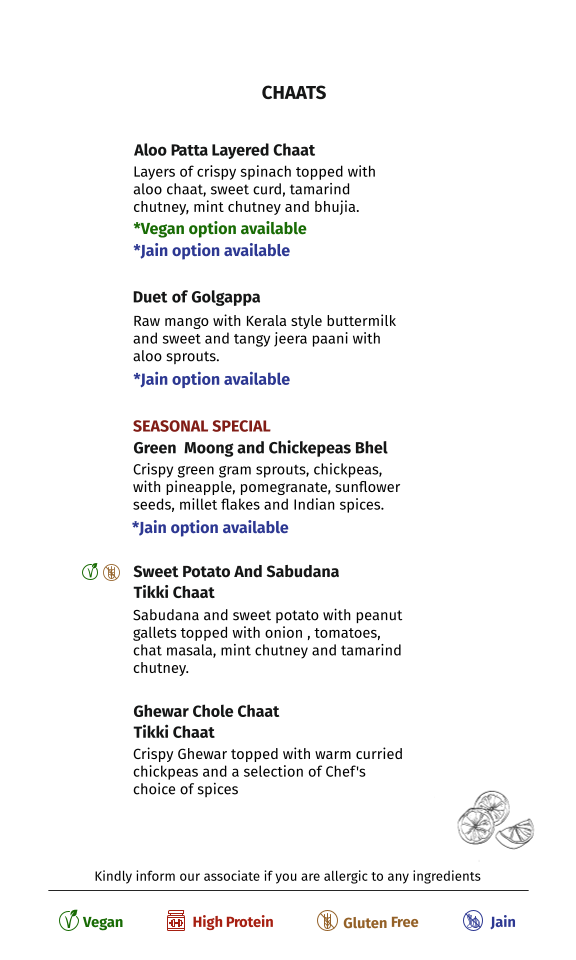The width and height of the screenshot is (576, 960).
Task: Click Jain option available under Aloo Patta
Action: [x=211, y=250]
